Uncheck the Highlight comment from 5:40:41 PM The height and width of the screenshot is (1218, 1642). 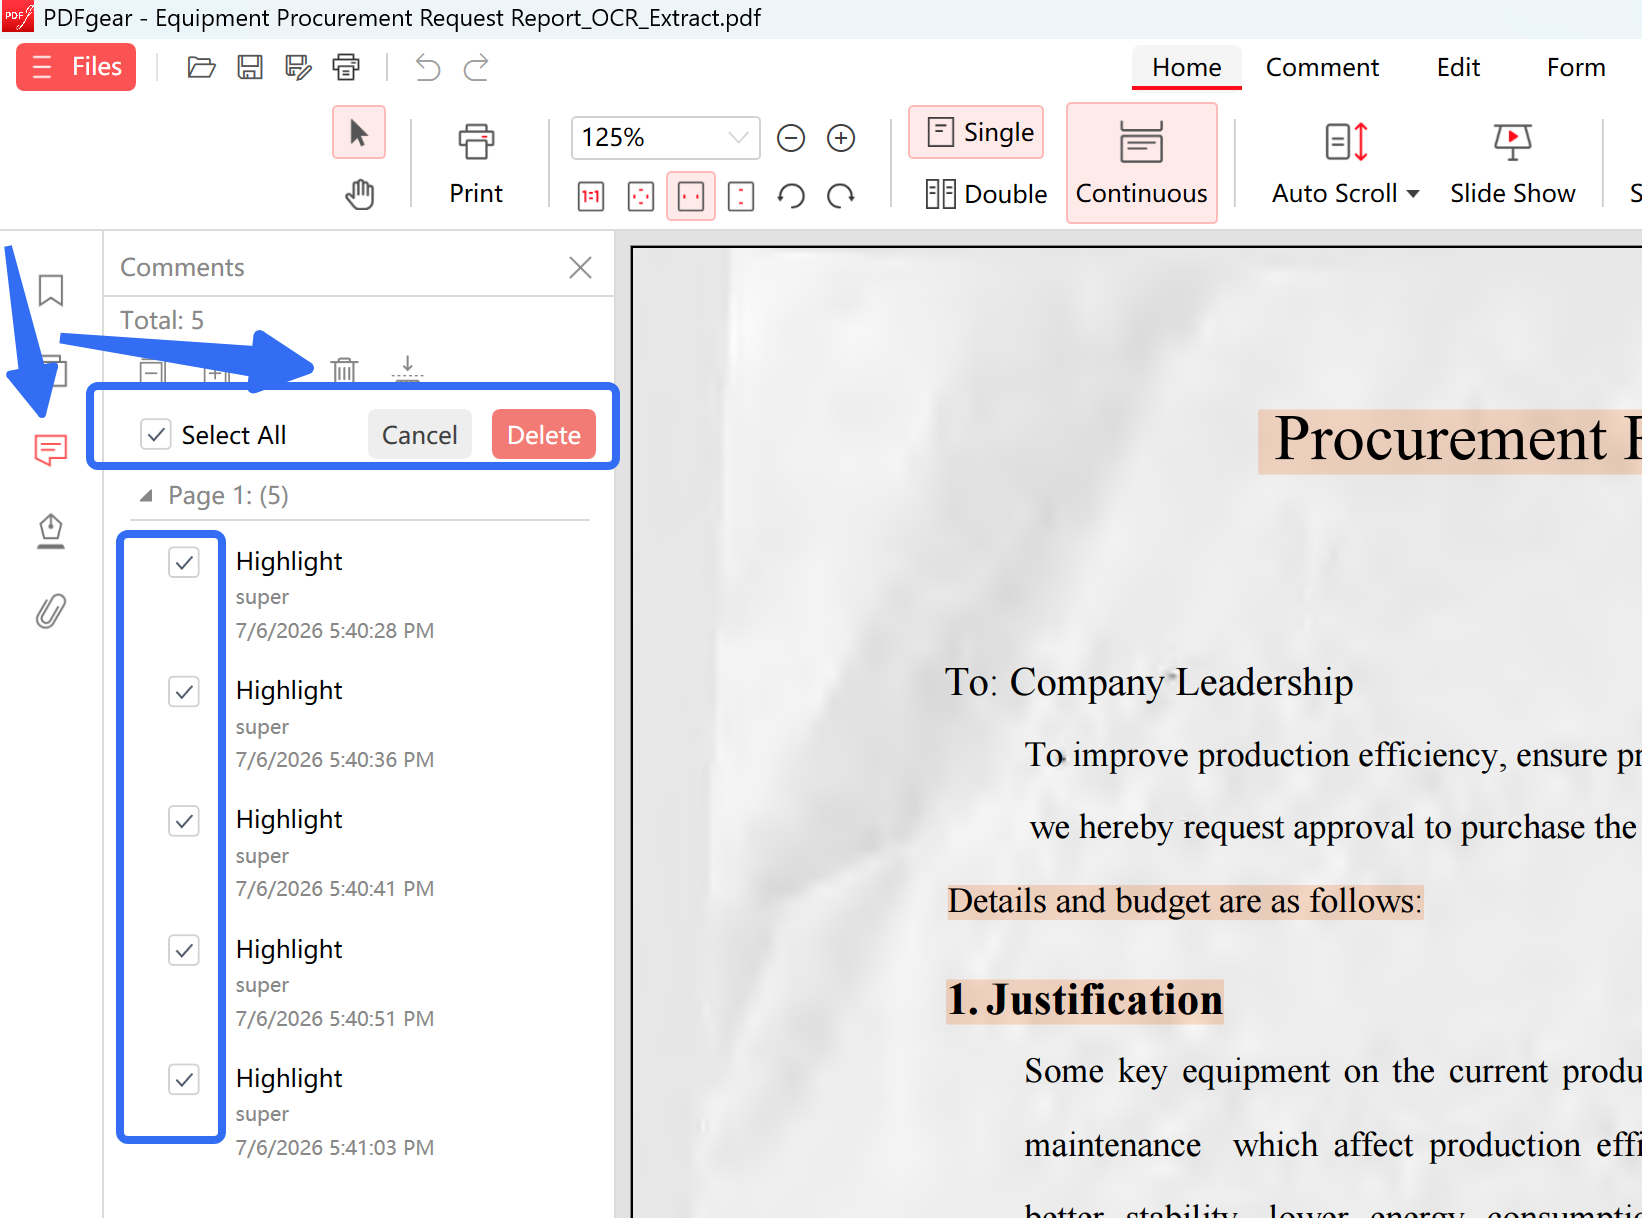(x=184, y=821)
